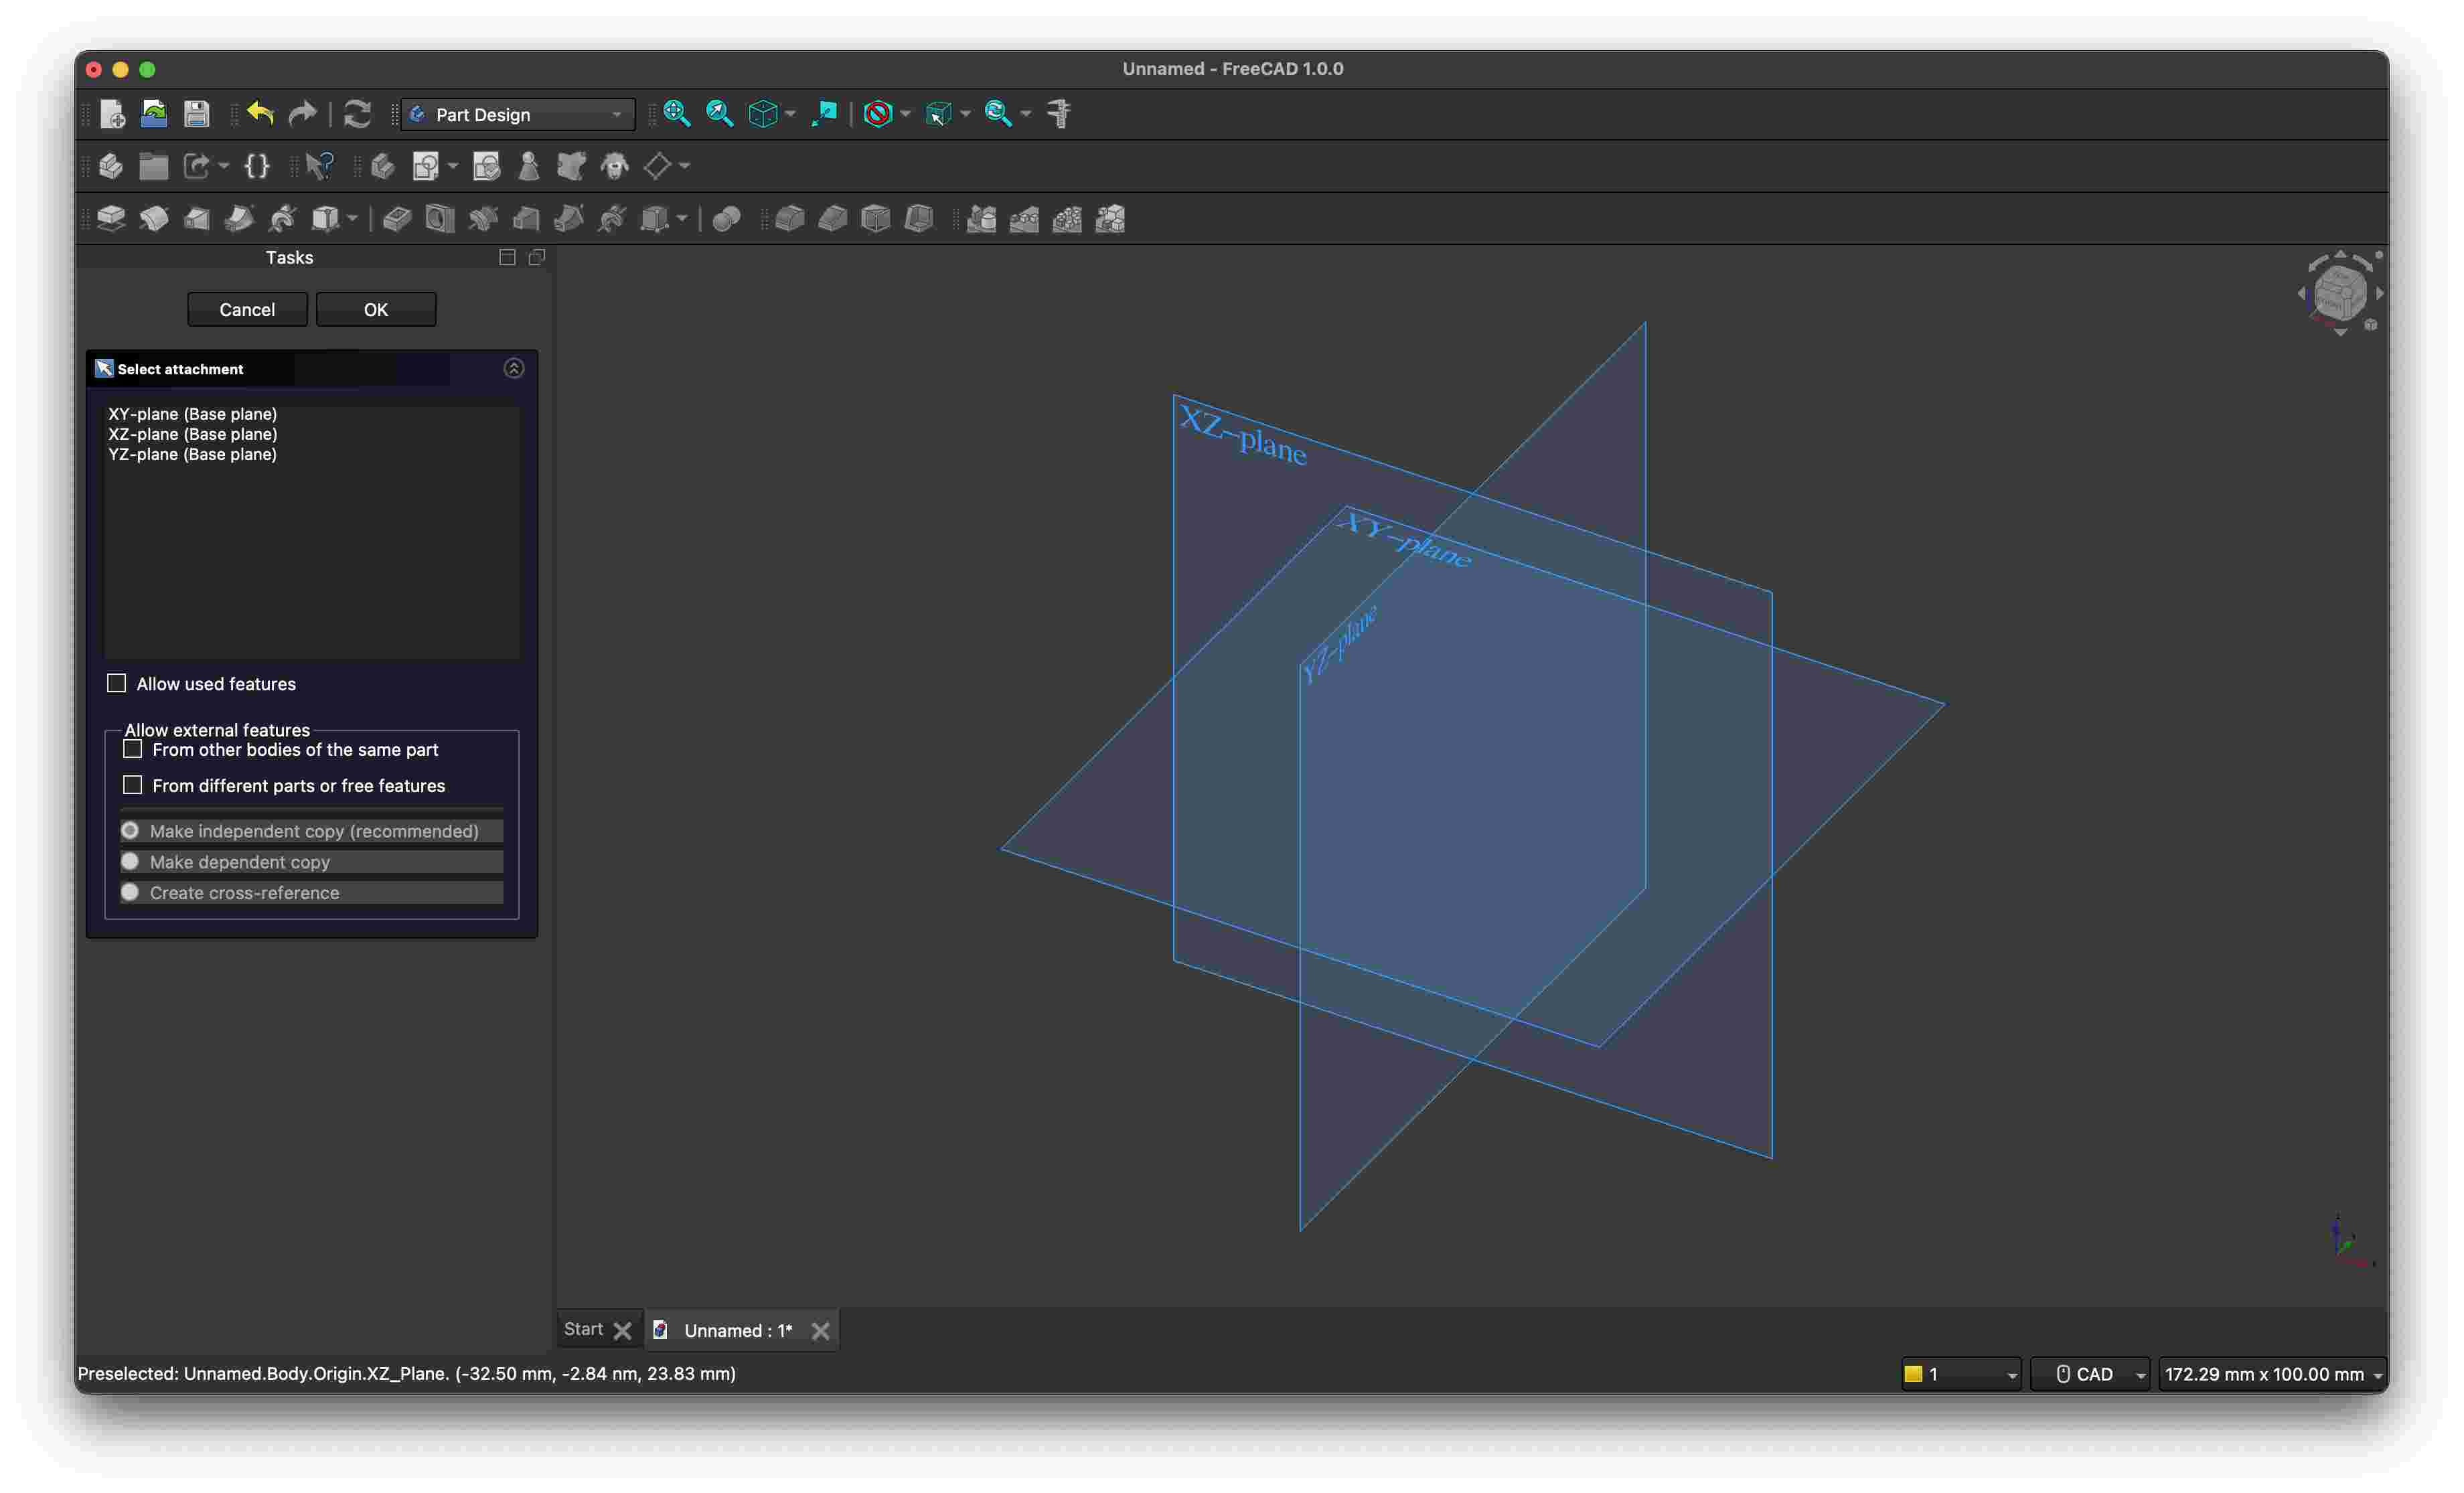
Task: Check From different parts or free features
Action: (133, 785)
